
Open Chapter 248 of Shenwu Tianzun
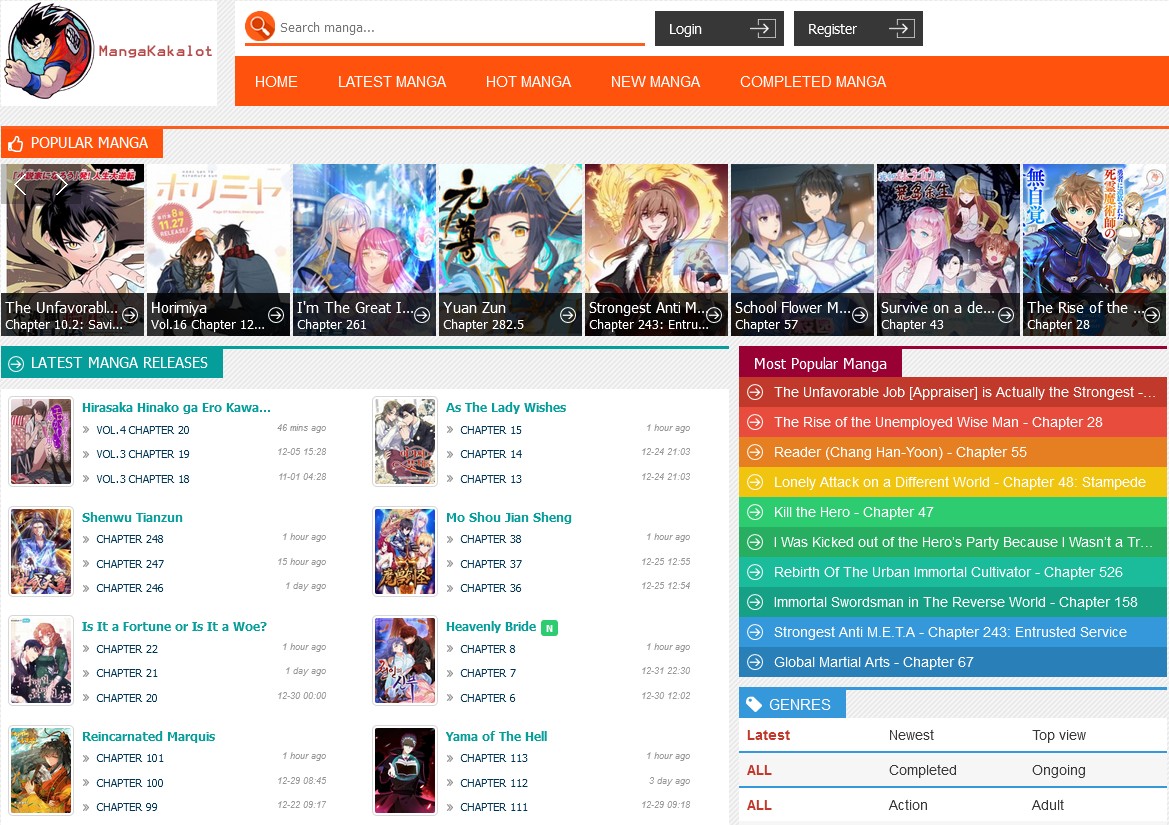(x=130, y=539)
